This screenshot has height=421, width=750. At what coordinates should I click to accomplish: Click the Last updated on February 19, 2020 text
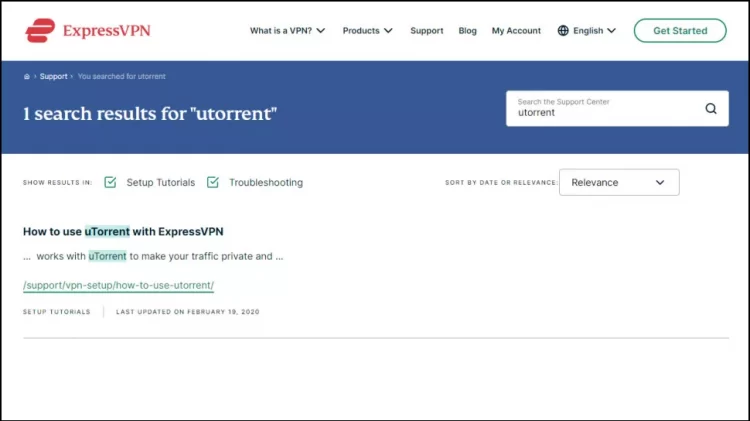coord(188,312)
